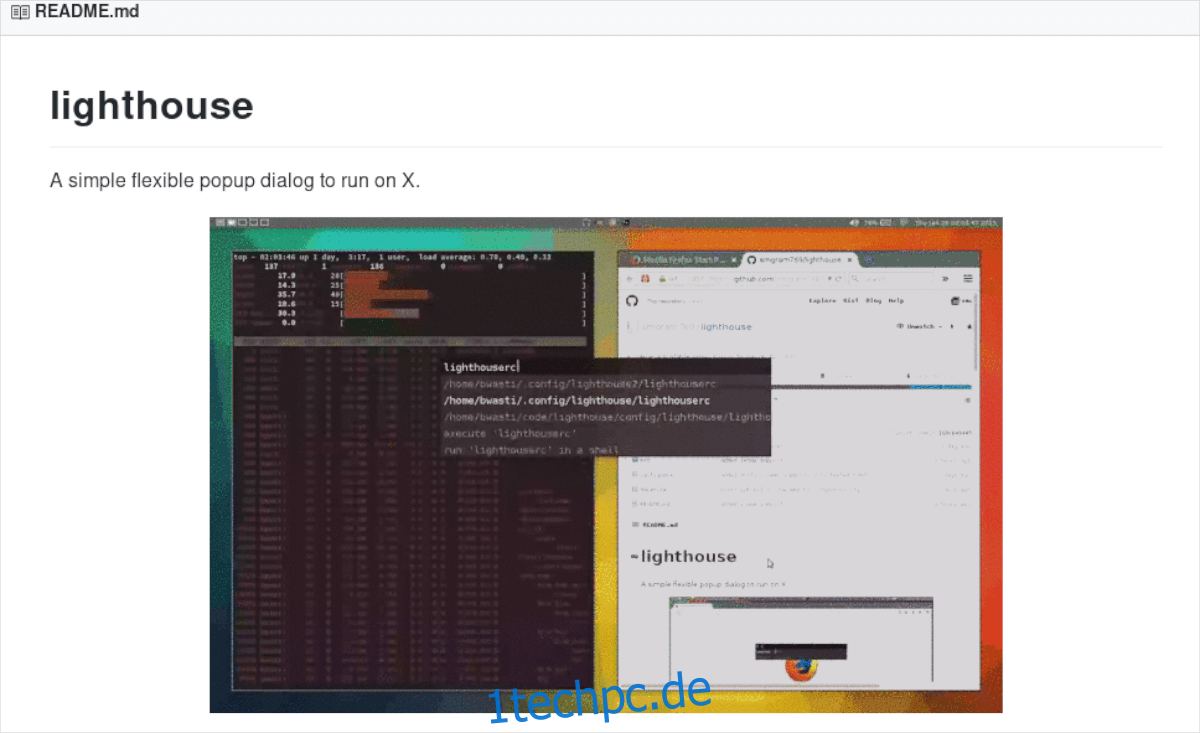
Task: Open the Firefox hamburger menu
Action: [968, 278]
